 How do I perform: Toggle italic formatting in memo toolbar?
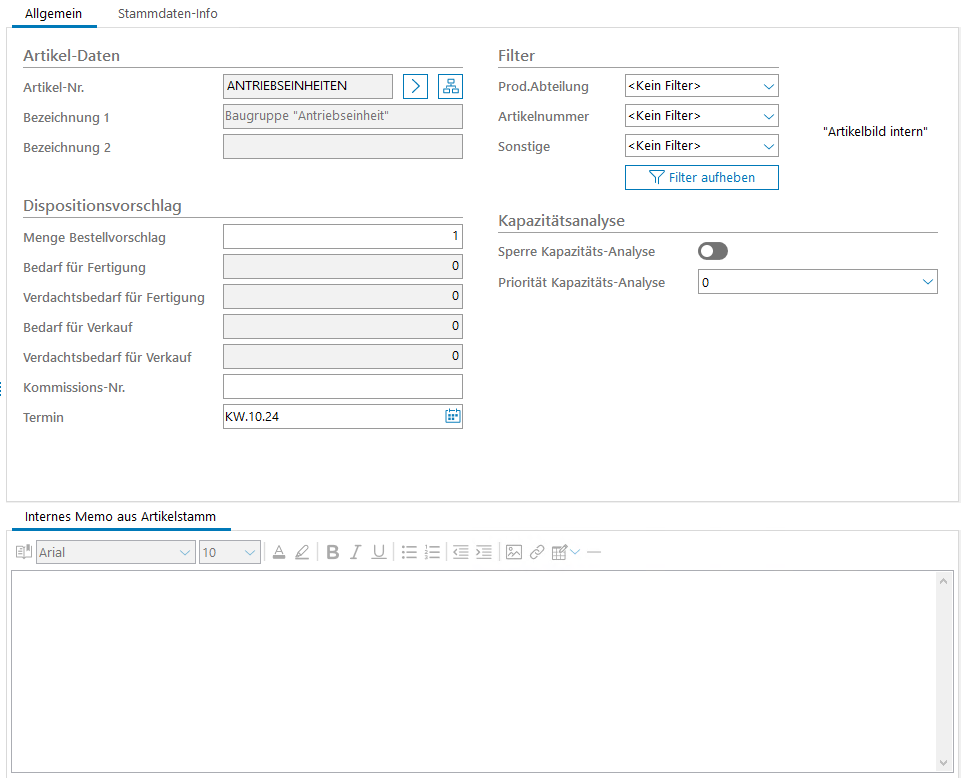[x=355, y=552]
